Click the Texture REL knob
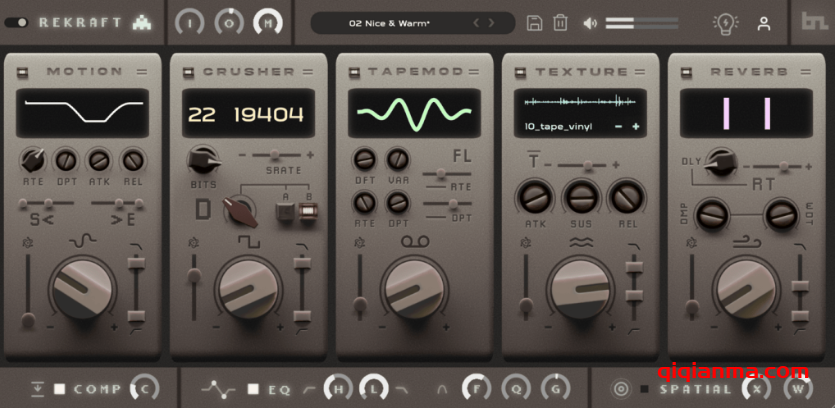 [x=627, y=198]
